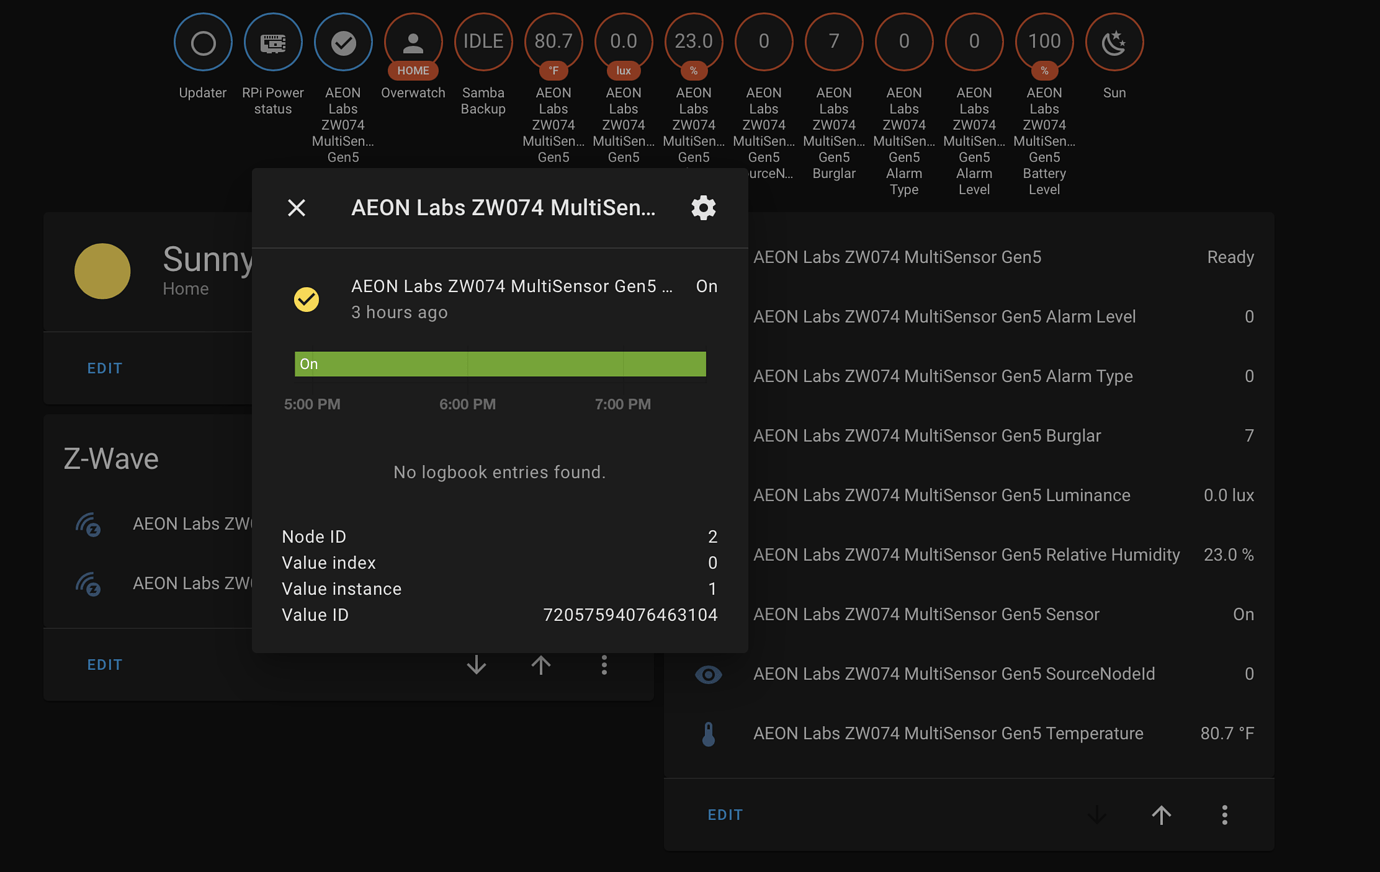Click the Z-Wave card title
1380x872 pixels.
[x=111, y=459]
